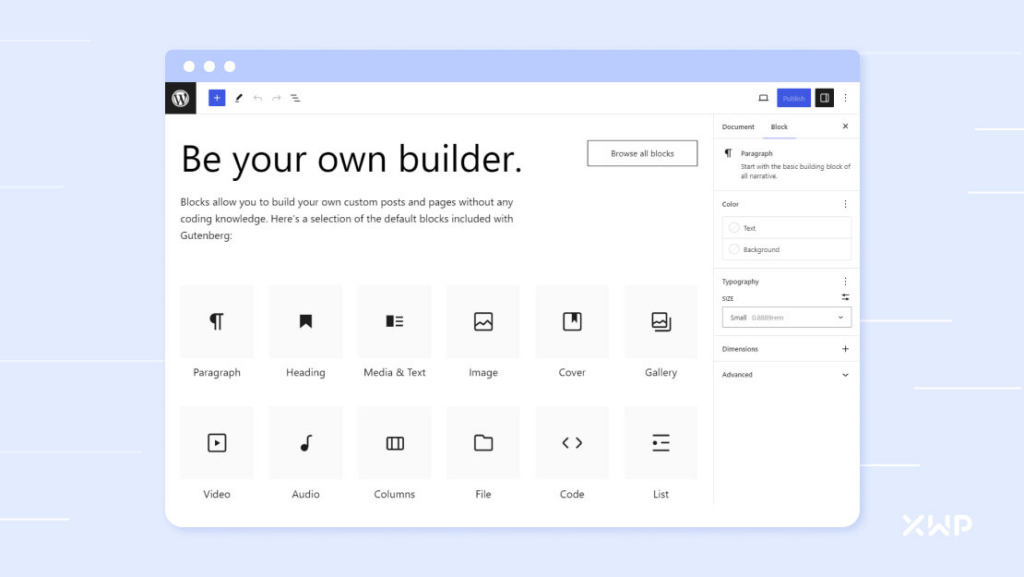This screenshot has height=577, width=1024.
Task: Select the Block tab
Action: coord(779,127)
